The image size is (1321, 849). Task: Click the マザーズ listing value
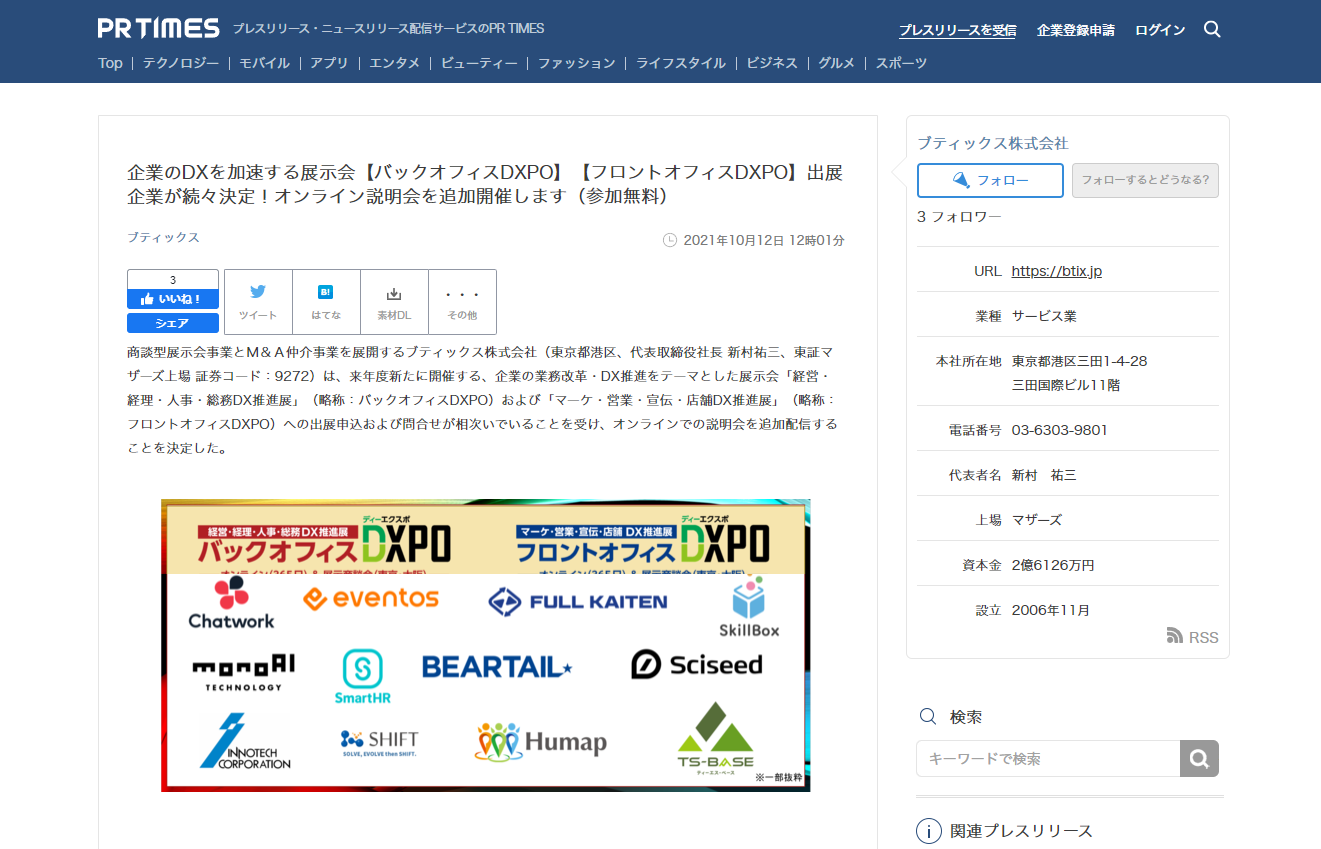click(1037, 520)
